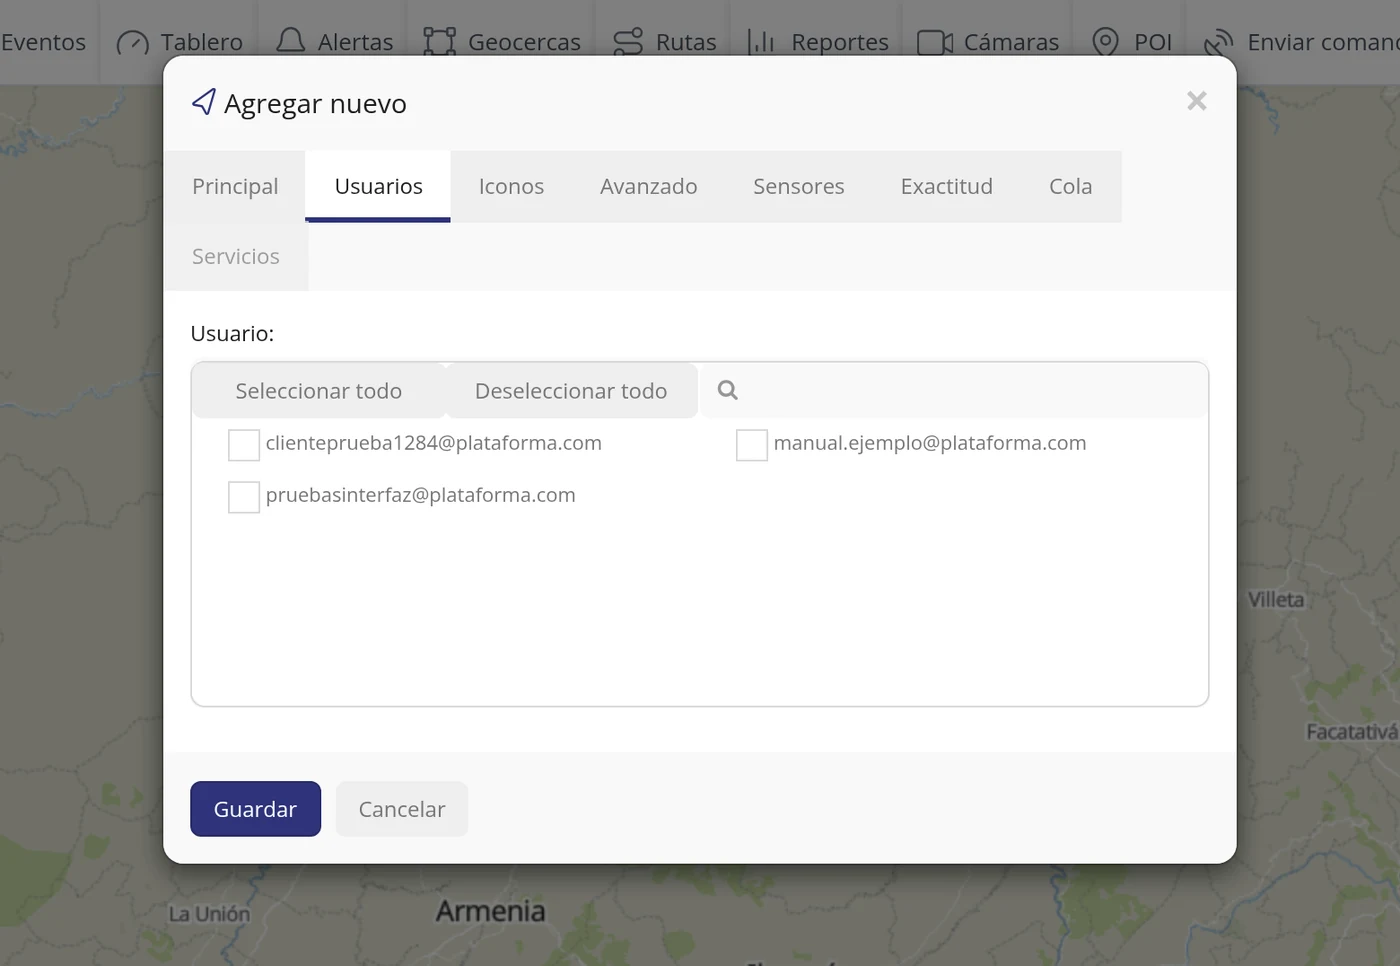Screen dimensions: 1400x966
Task: Click the Geocercas polygon icon
Action: click(439, 42)
